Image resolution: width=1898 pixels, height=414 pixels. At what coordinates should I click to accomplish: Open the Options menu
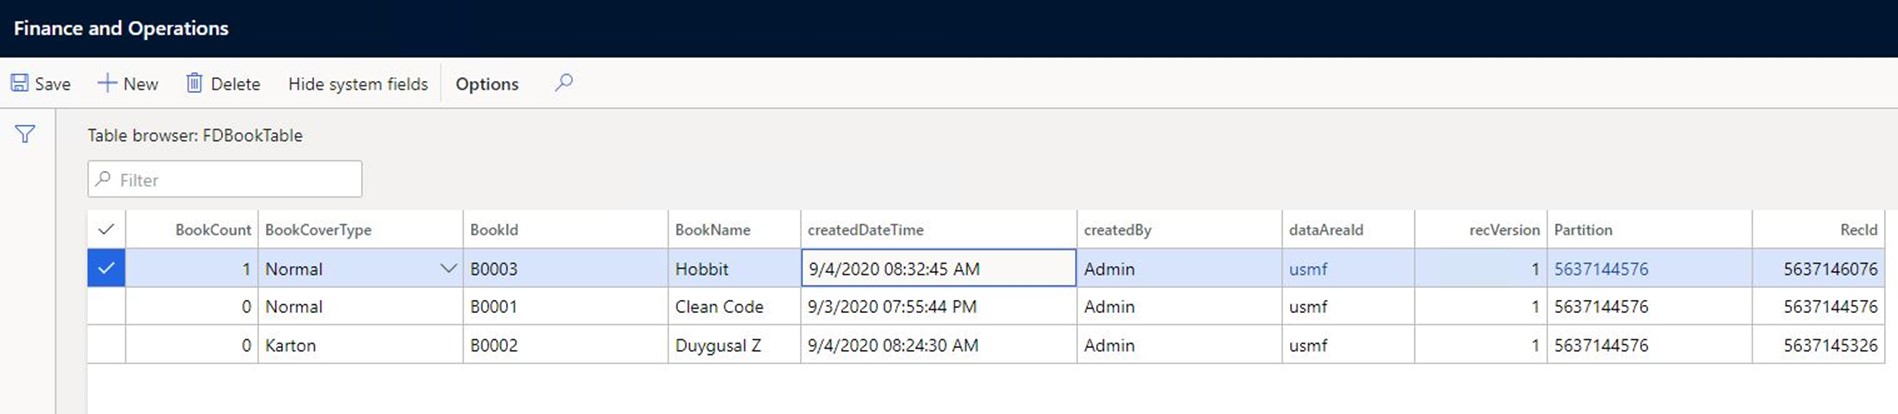pyautogui.click(x=487, y=84)
